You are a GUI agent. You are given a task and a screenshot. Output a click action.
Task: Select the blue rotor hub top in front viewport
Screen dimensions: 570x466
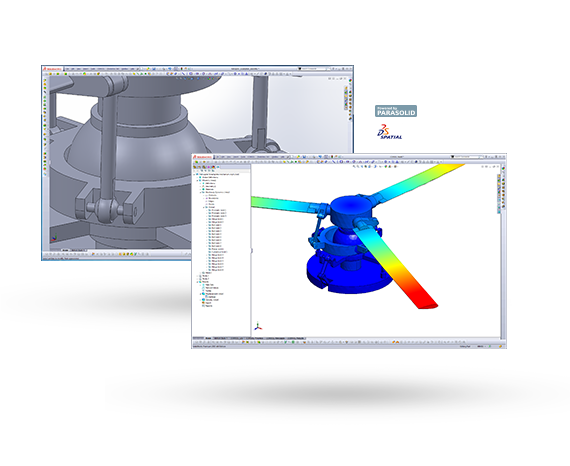click(351, 206)
